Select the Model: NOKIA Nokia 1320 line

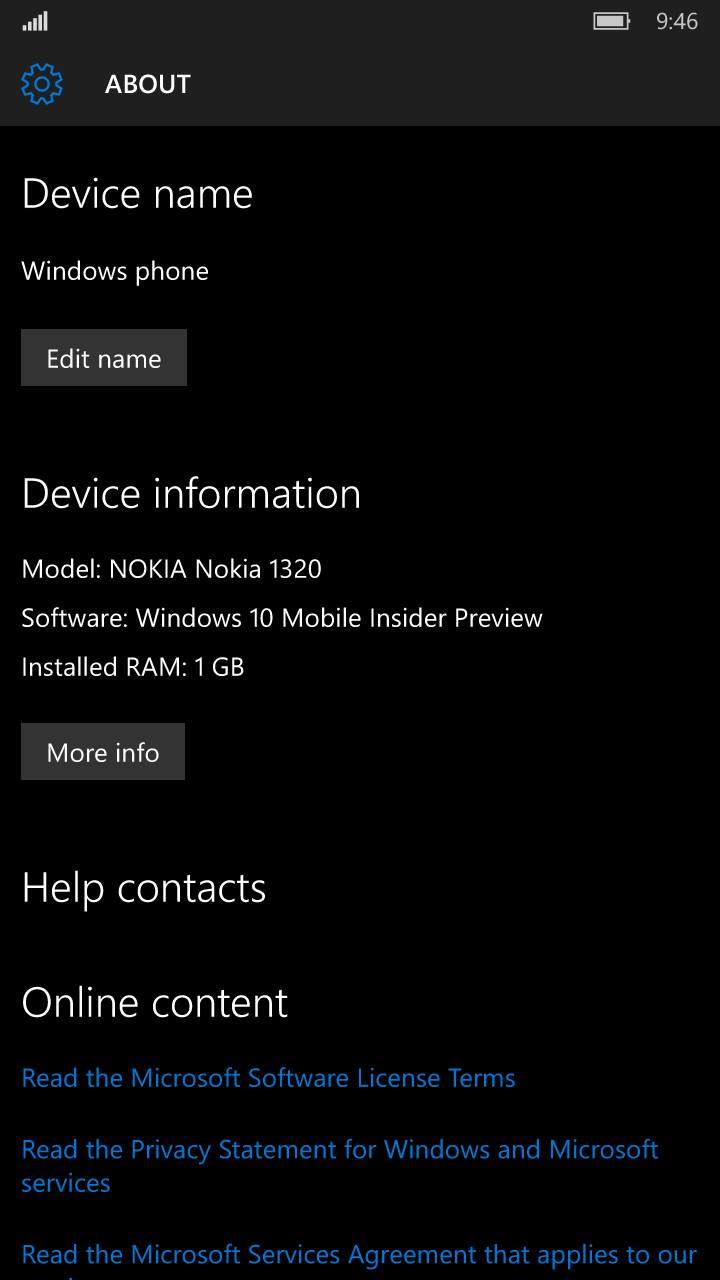coord(172,569)
